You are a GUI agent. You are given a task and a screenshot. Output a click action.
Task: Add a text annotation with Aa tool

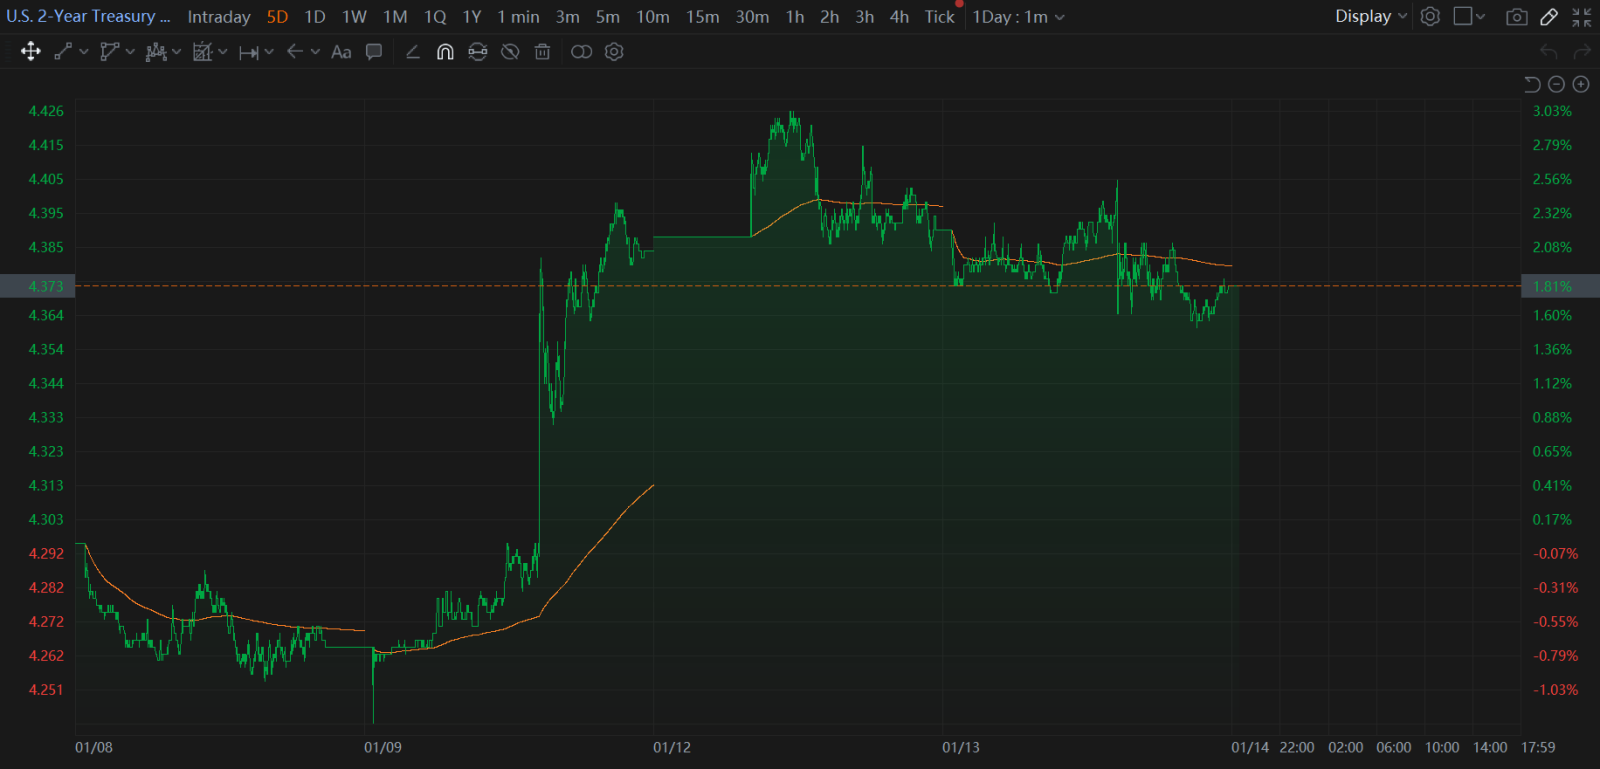click(341, 51)
